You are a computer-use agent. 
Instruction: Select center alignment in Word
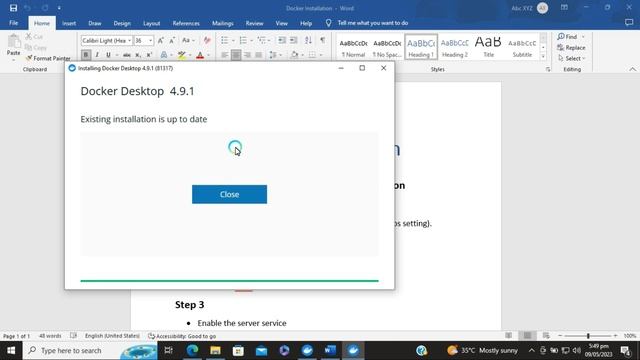pyautogui.click(x=236, y=55)
